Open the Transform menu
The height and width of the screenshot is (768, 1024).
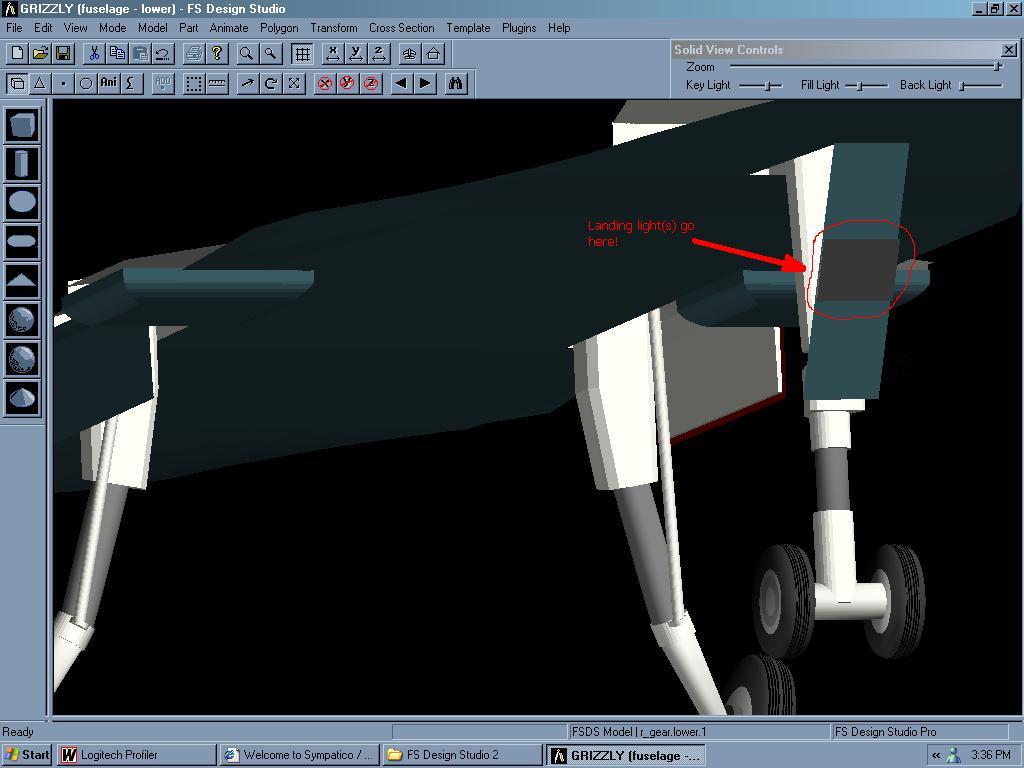[x=333, y=28]
